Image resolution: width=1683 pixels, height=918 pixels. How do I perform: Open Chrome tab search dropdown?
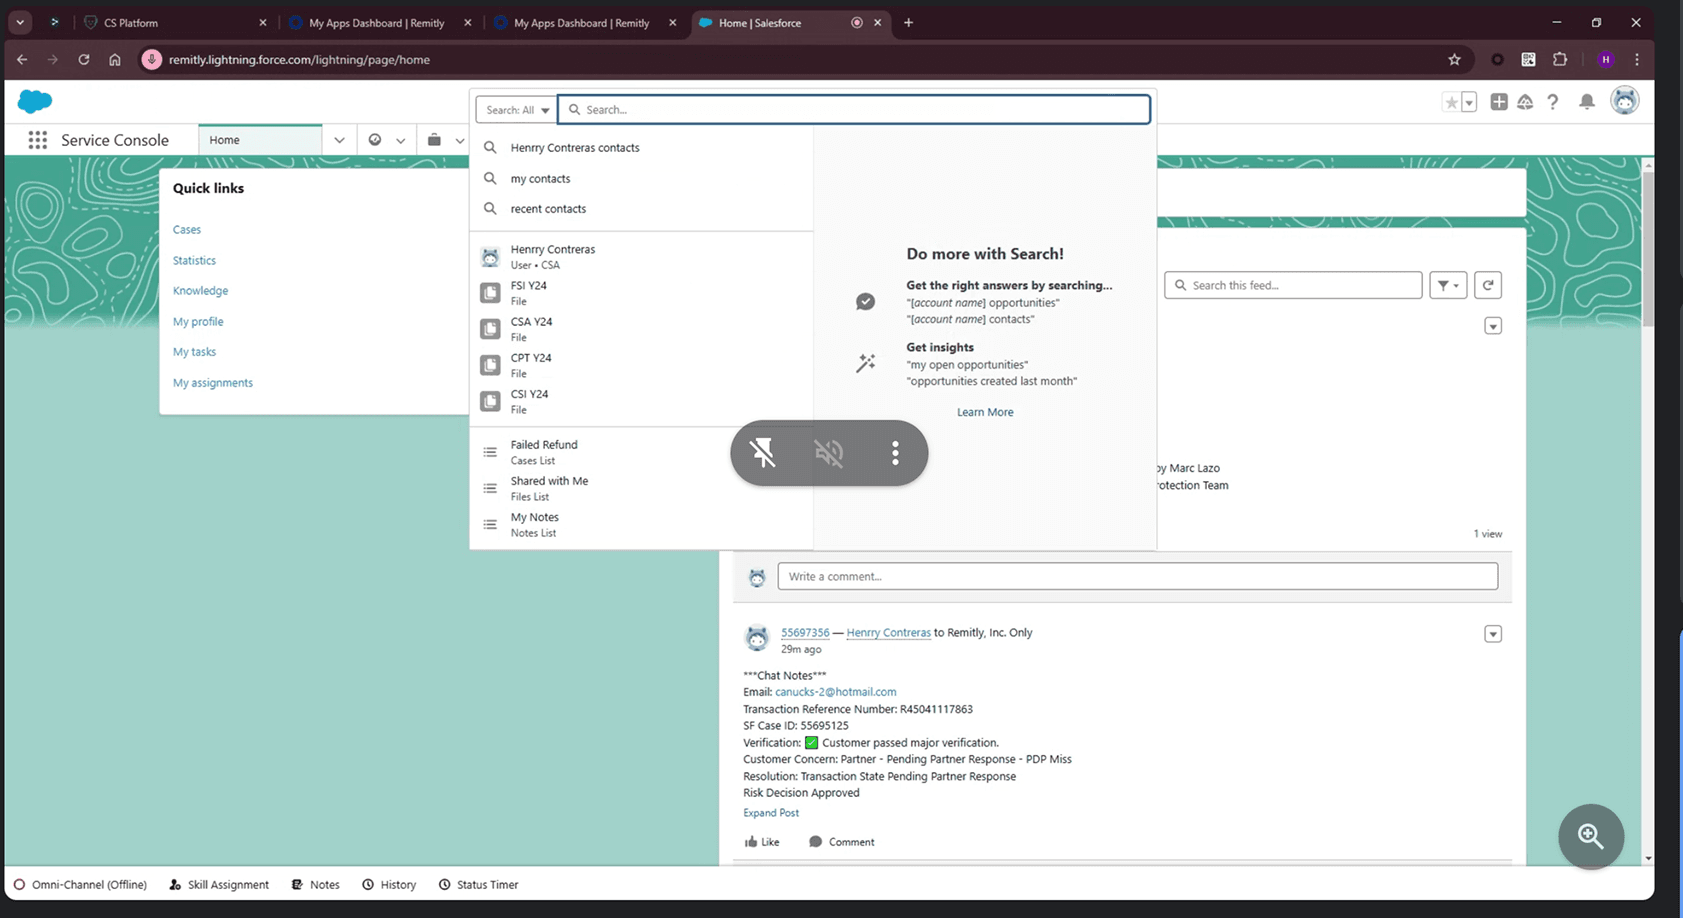(20, 22)
